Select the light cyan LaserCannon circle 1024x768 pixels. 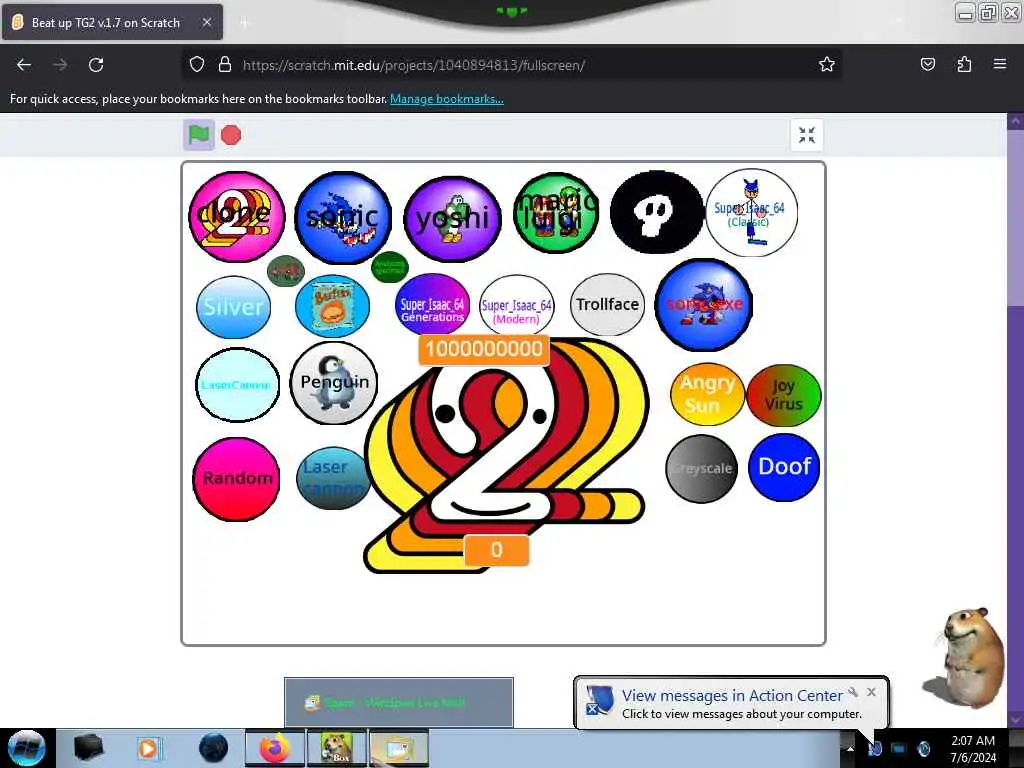coord(237,385)
